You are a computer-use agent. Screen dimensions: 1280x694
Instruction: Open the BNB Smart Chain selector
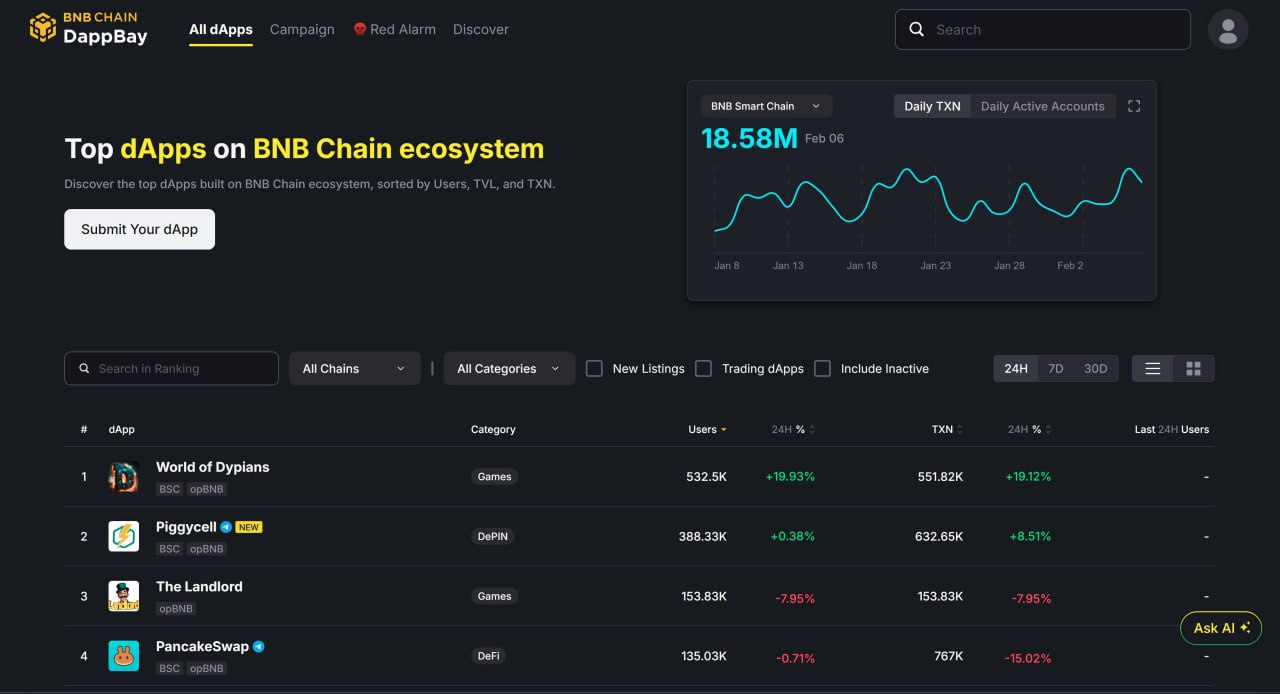(x=766, y=106)
